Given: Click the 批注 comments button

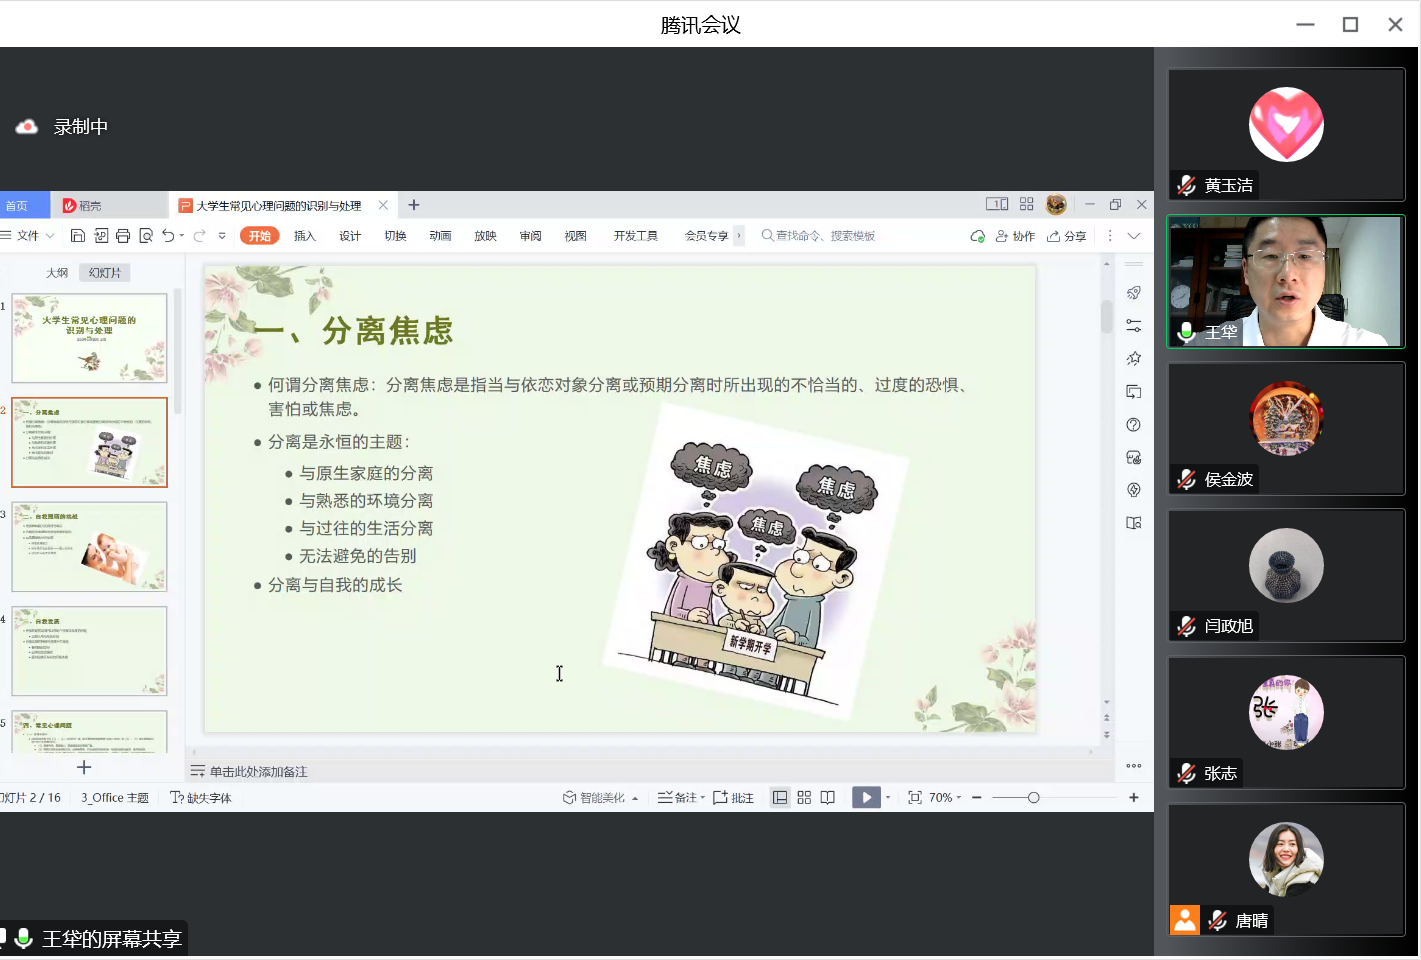Looking at the screenshot, I should click(733, 797).
